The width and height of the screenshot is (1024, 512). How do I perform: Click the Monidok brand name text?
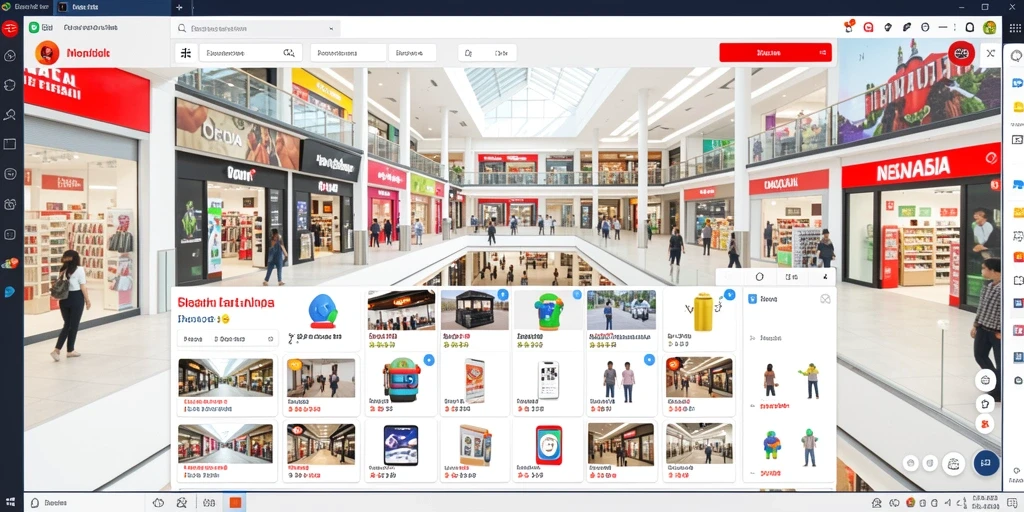(x=88, y=54)
